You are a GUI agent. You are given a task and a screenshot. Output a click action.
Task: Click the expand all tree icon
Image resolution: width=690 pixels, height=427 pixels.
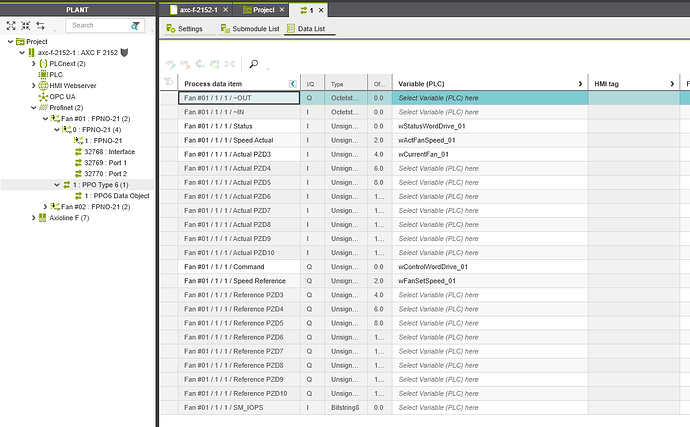tap(10, 25)
